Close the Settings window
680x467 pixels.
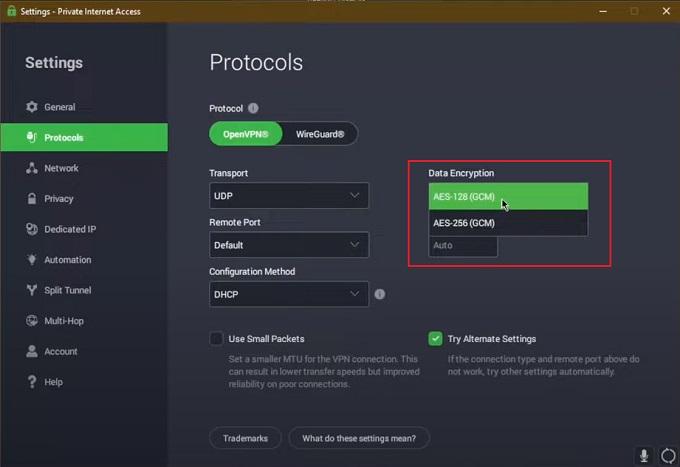[666, 11]
